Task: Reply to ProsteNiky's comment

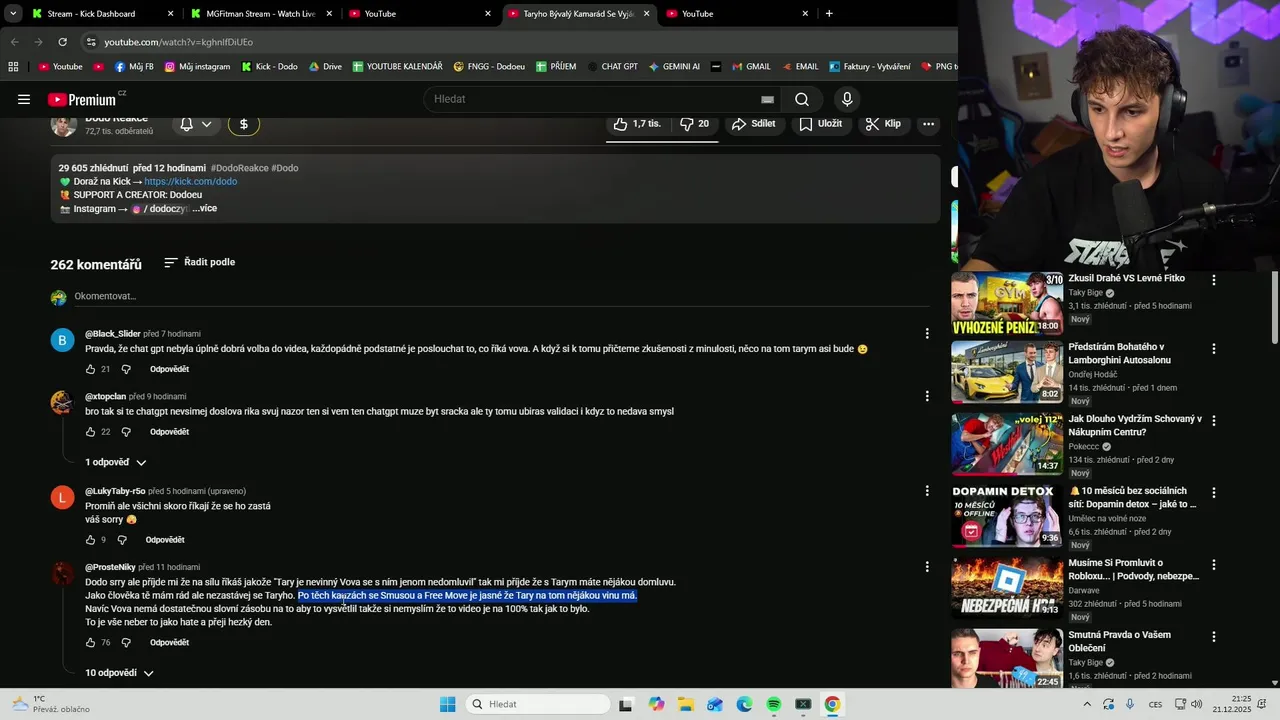Action: [169, 643]
